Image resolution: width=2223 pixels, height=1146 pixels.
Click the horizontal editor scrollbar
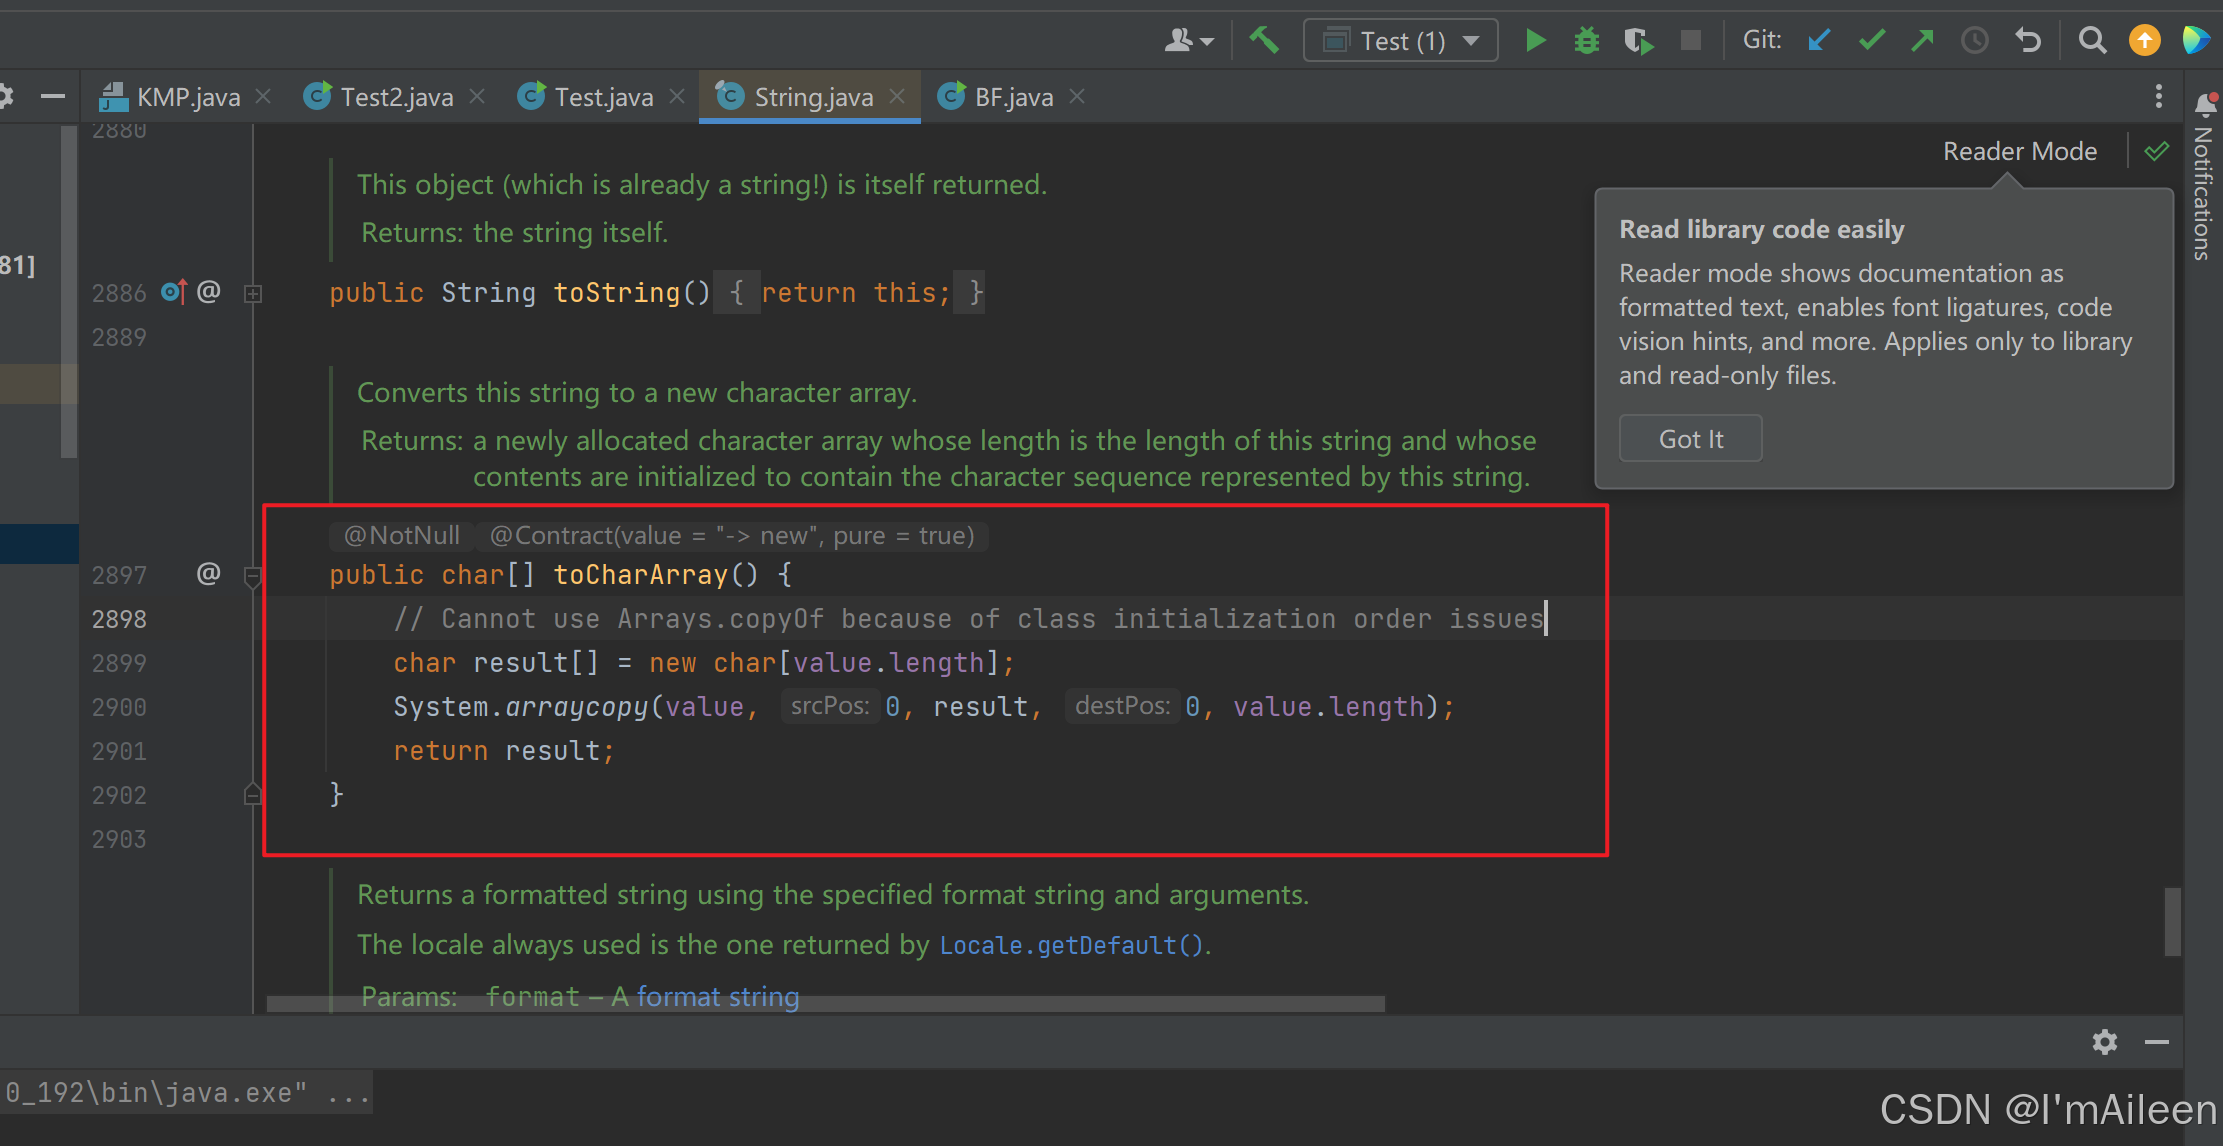click(825, 1004)
